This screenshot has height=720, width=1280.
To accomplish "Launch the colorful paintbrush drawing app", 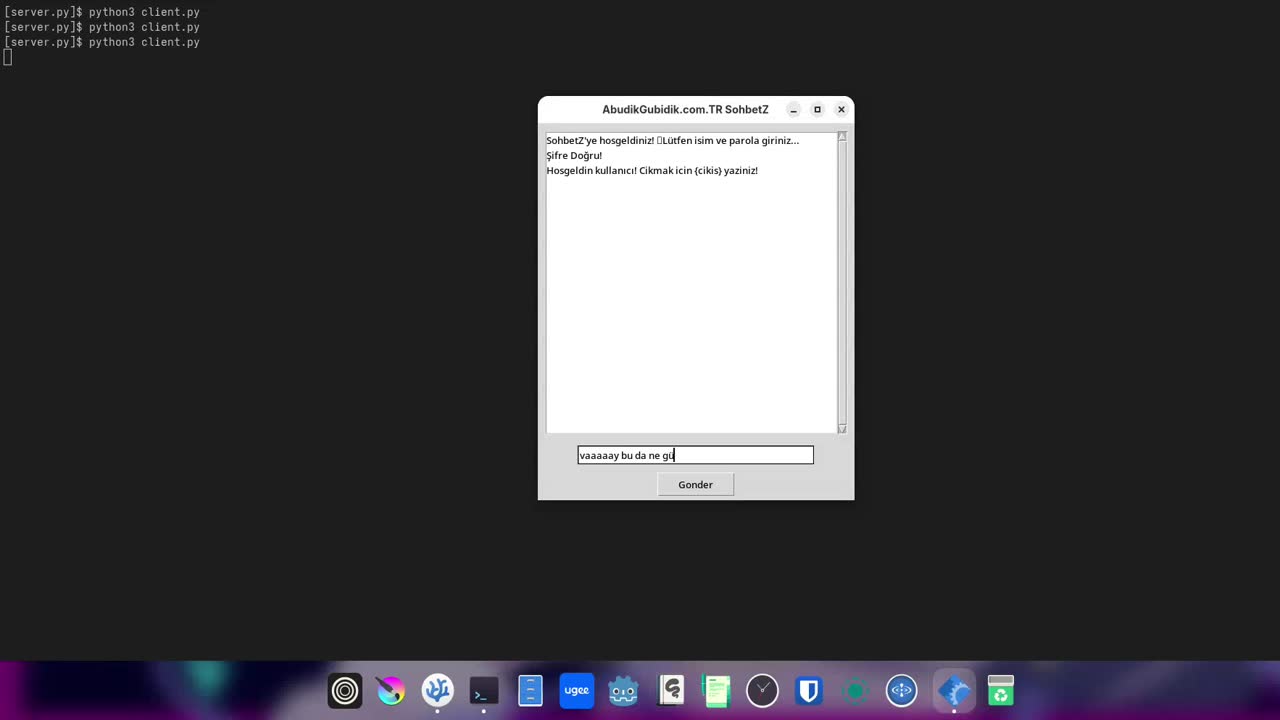I will pyautogui.click(x=391, y=691).
